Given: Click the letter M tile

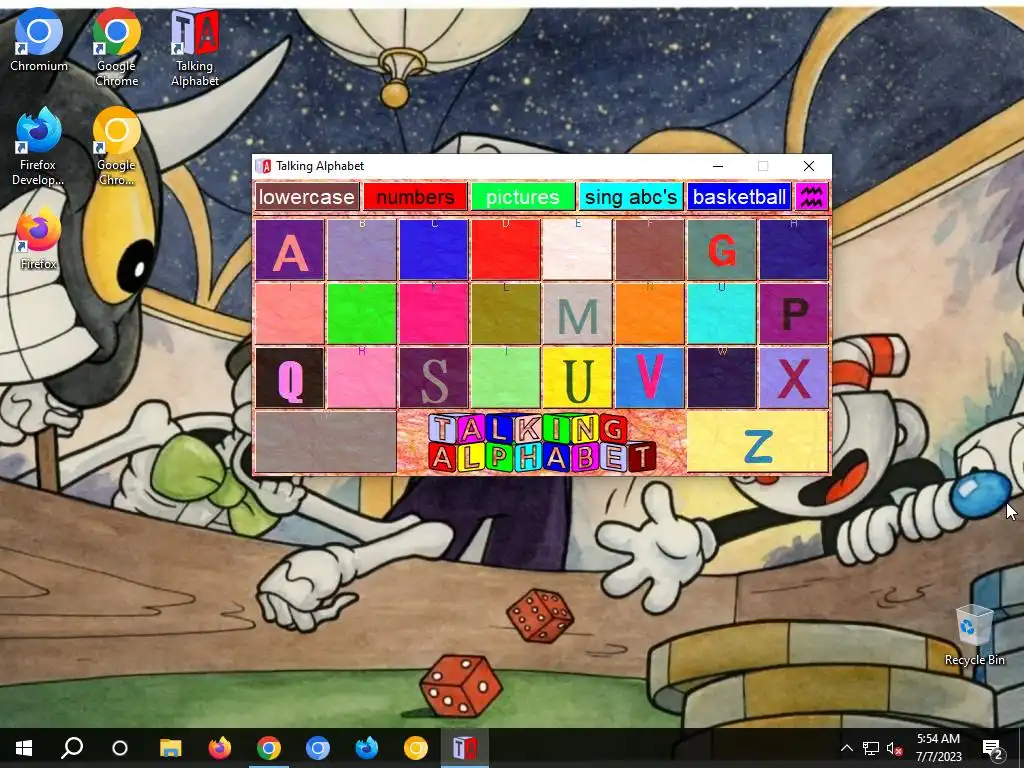Looking at the screenshot, I should [577, 313].
